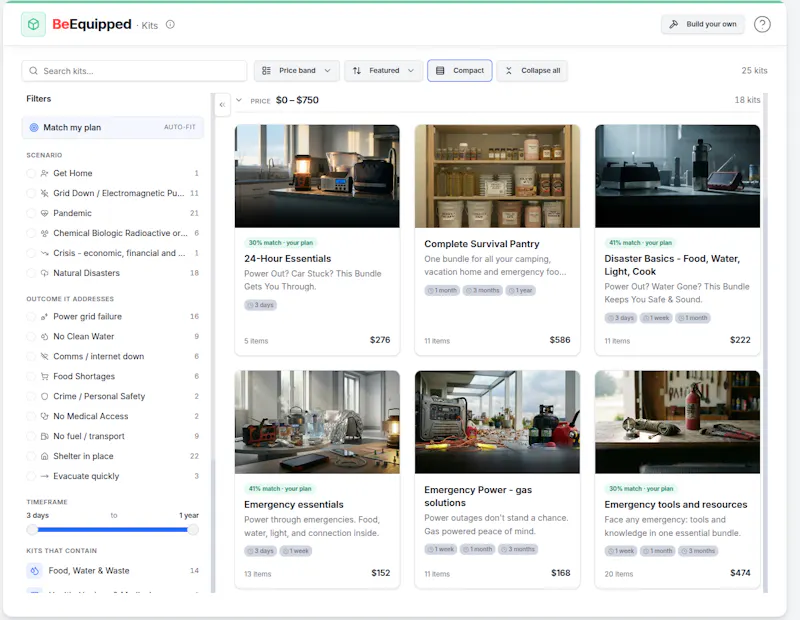Check the Shelter in place checkbox
Screen dimensions: 800x620
pos(31,456)
